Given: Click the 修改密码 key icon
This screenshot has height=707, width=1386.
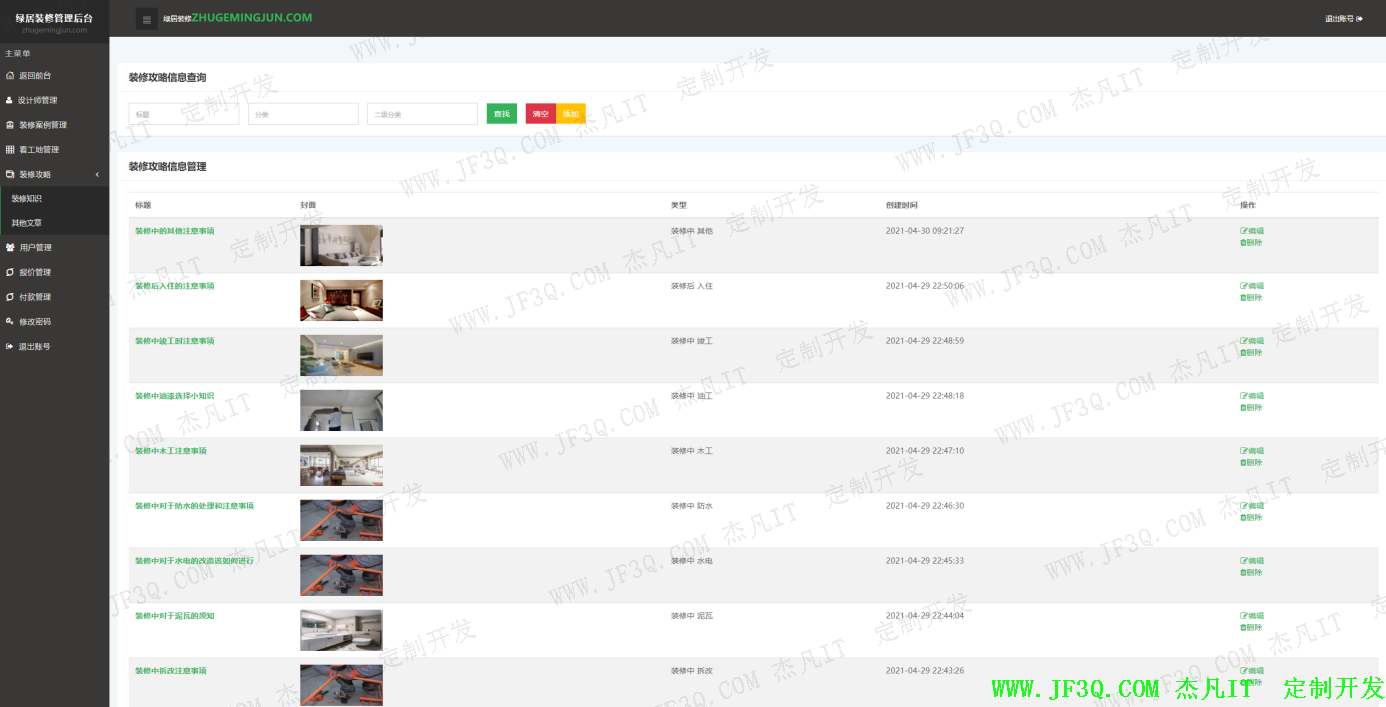Looking at the screenshot, I should (10, 322).
